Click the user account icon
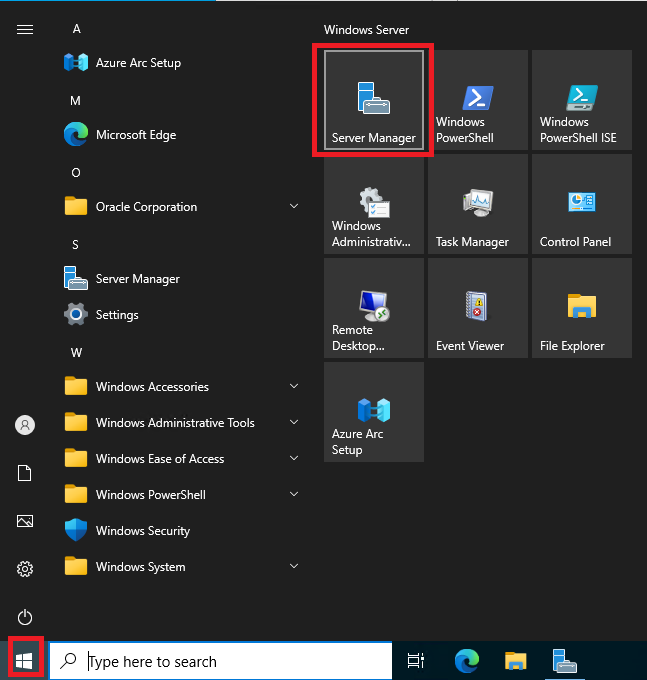The height and width of the screenshot is (680, 647). [25, 425]
